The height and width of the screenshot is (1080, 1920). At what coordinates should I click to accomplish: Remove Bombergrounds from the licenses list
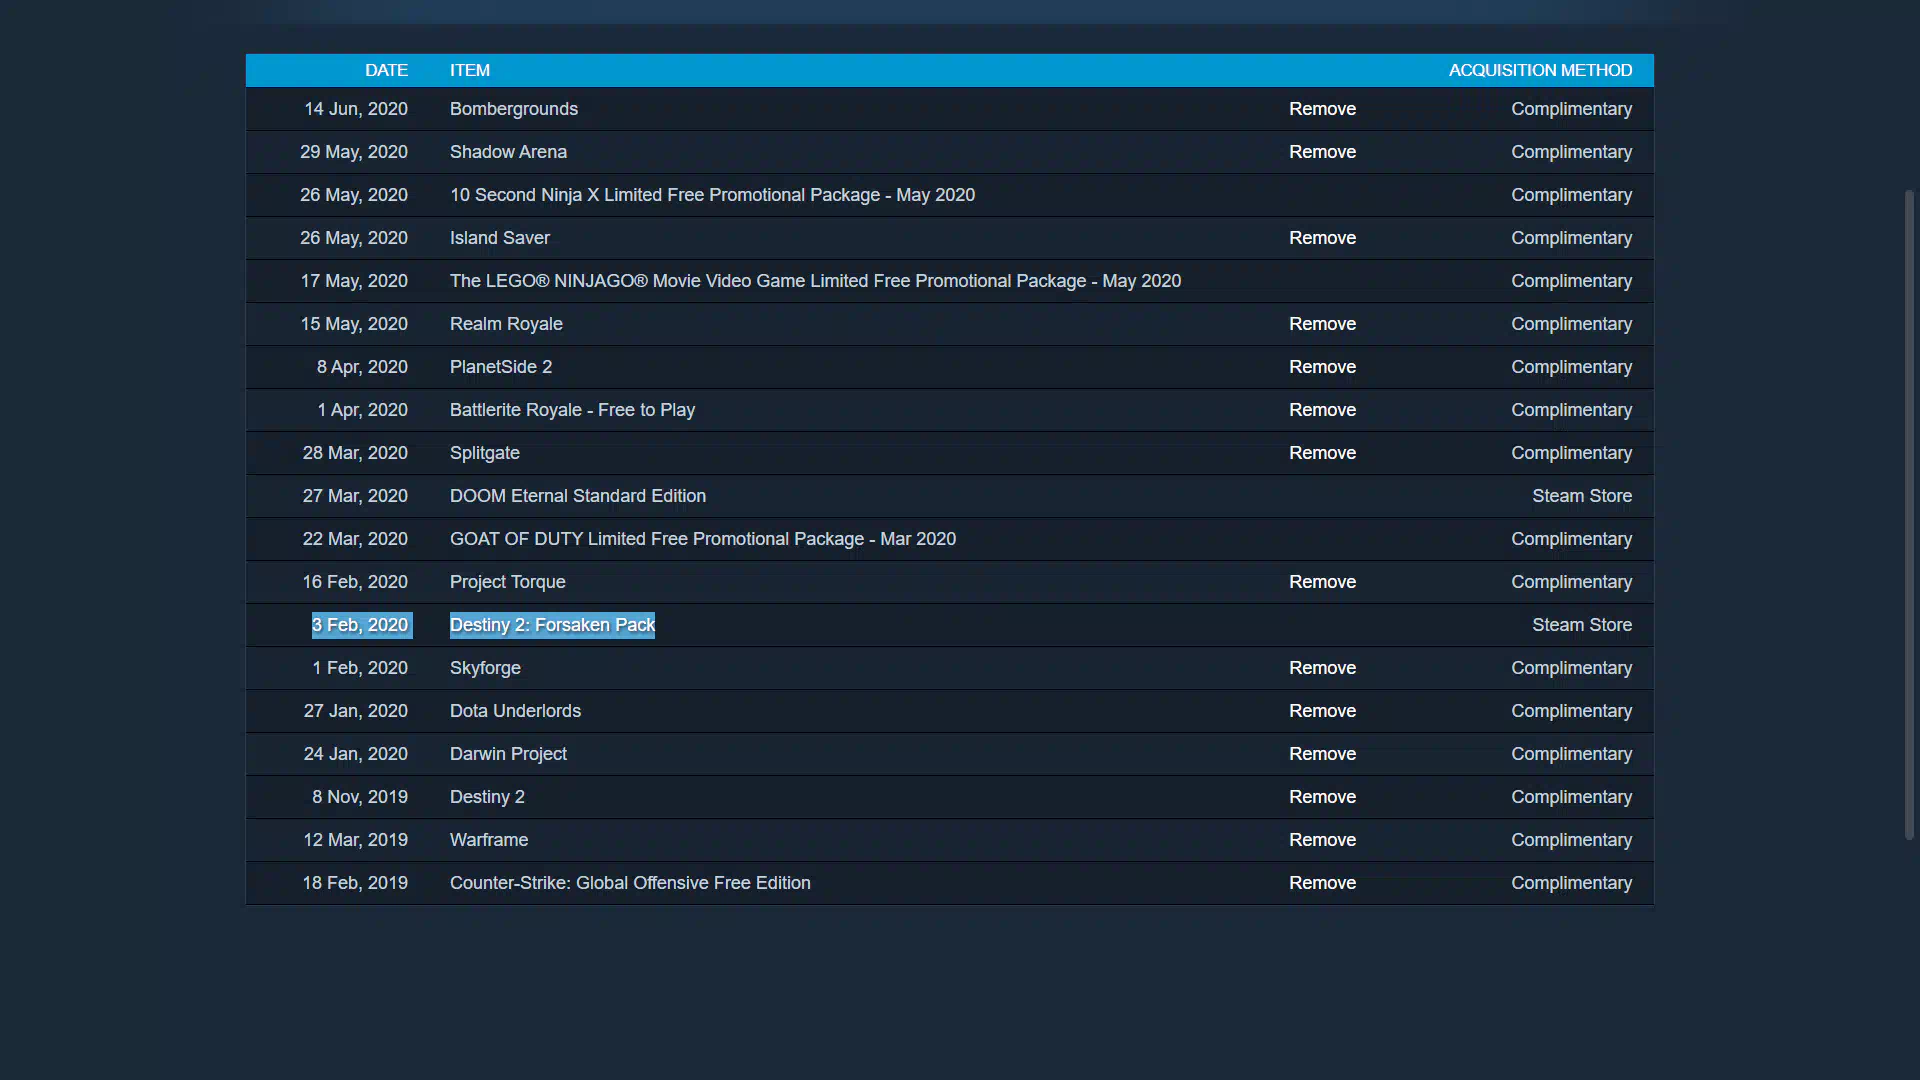click(1322, 109)
